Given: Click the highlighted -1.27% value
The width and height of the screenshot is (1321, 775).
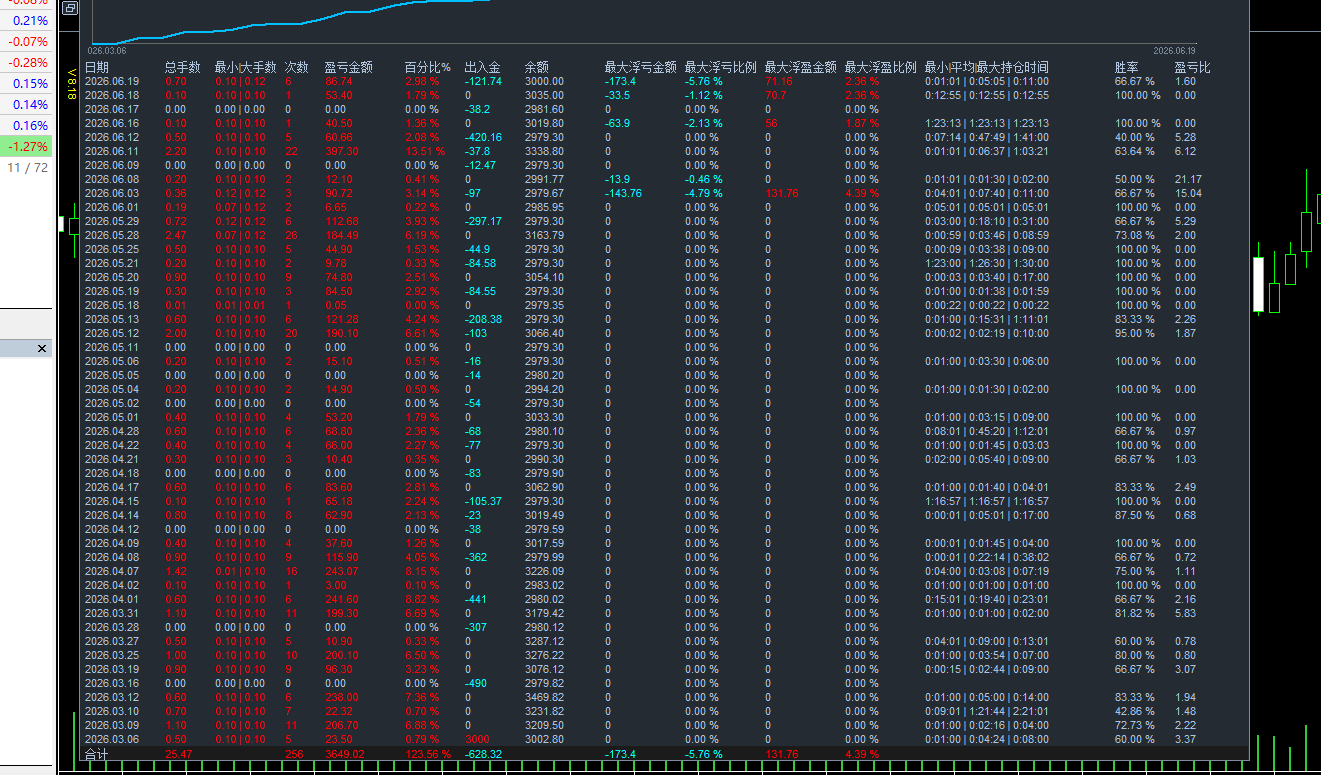Looking at the screenshot, I should 28,147.
